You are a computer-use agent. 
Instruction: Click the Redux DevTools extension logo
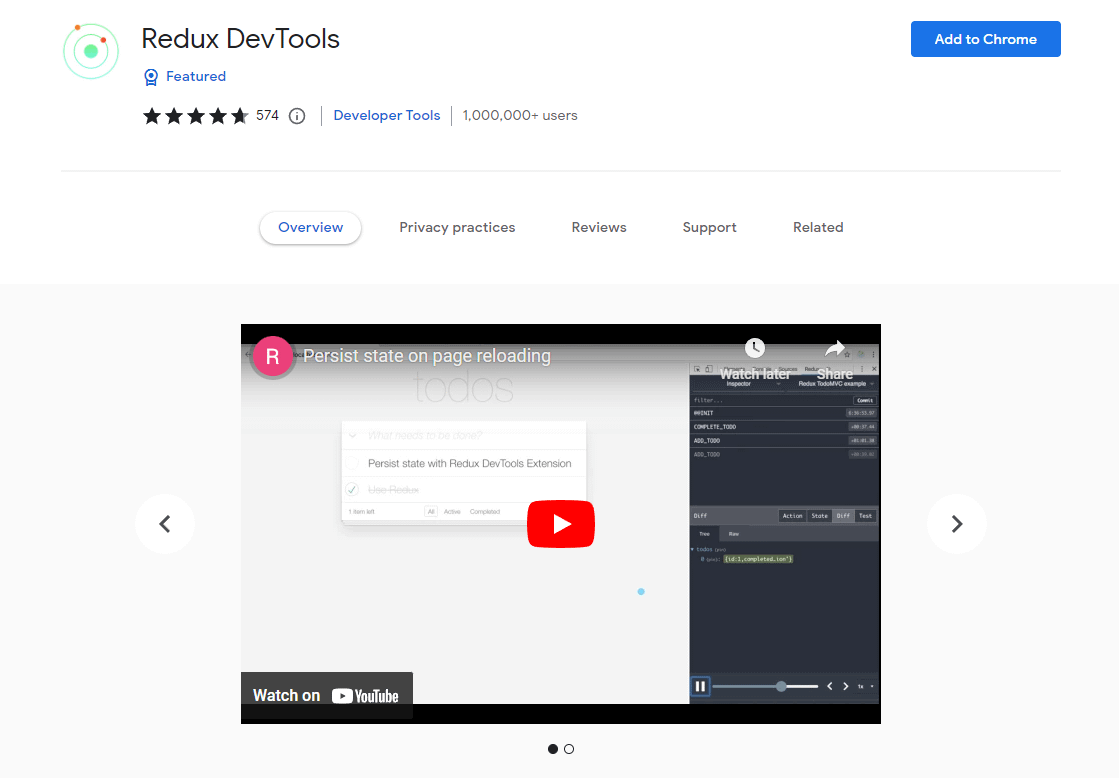[x=91, y=51]
